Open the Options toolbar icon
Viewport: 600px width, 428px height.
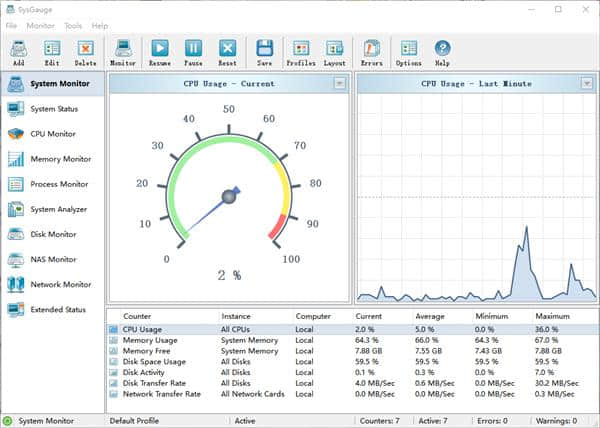408,50
